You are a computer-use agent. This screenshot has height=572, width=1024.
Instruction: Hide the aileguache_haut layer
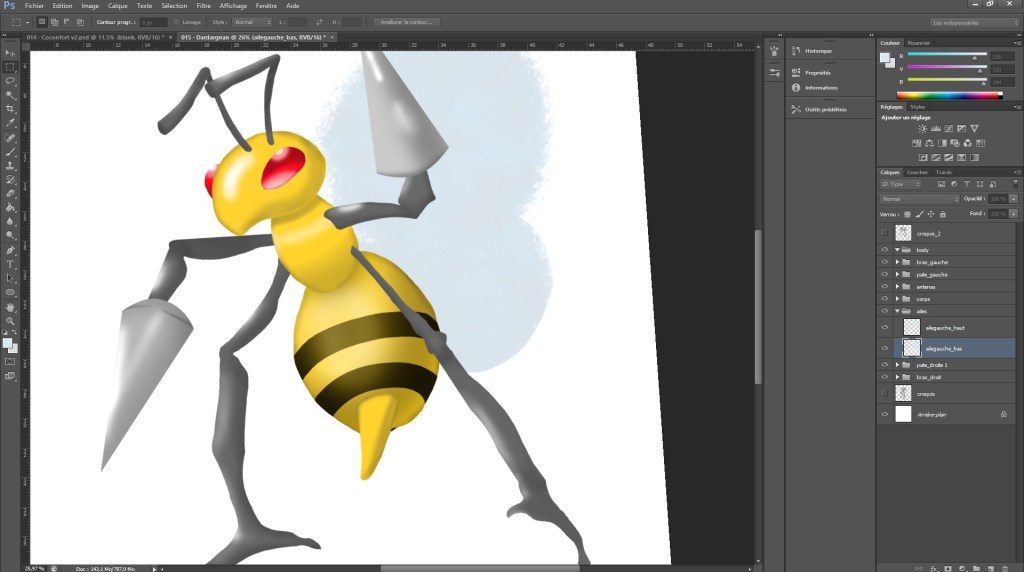[x=884, y=327]
